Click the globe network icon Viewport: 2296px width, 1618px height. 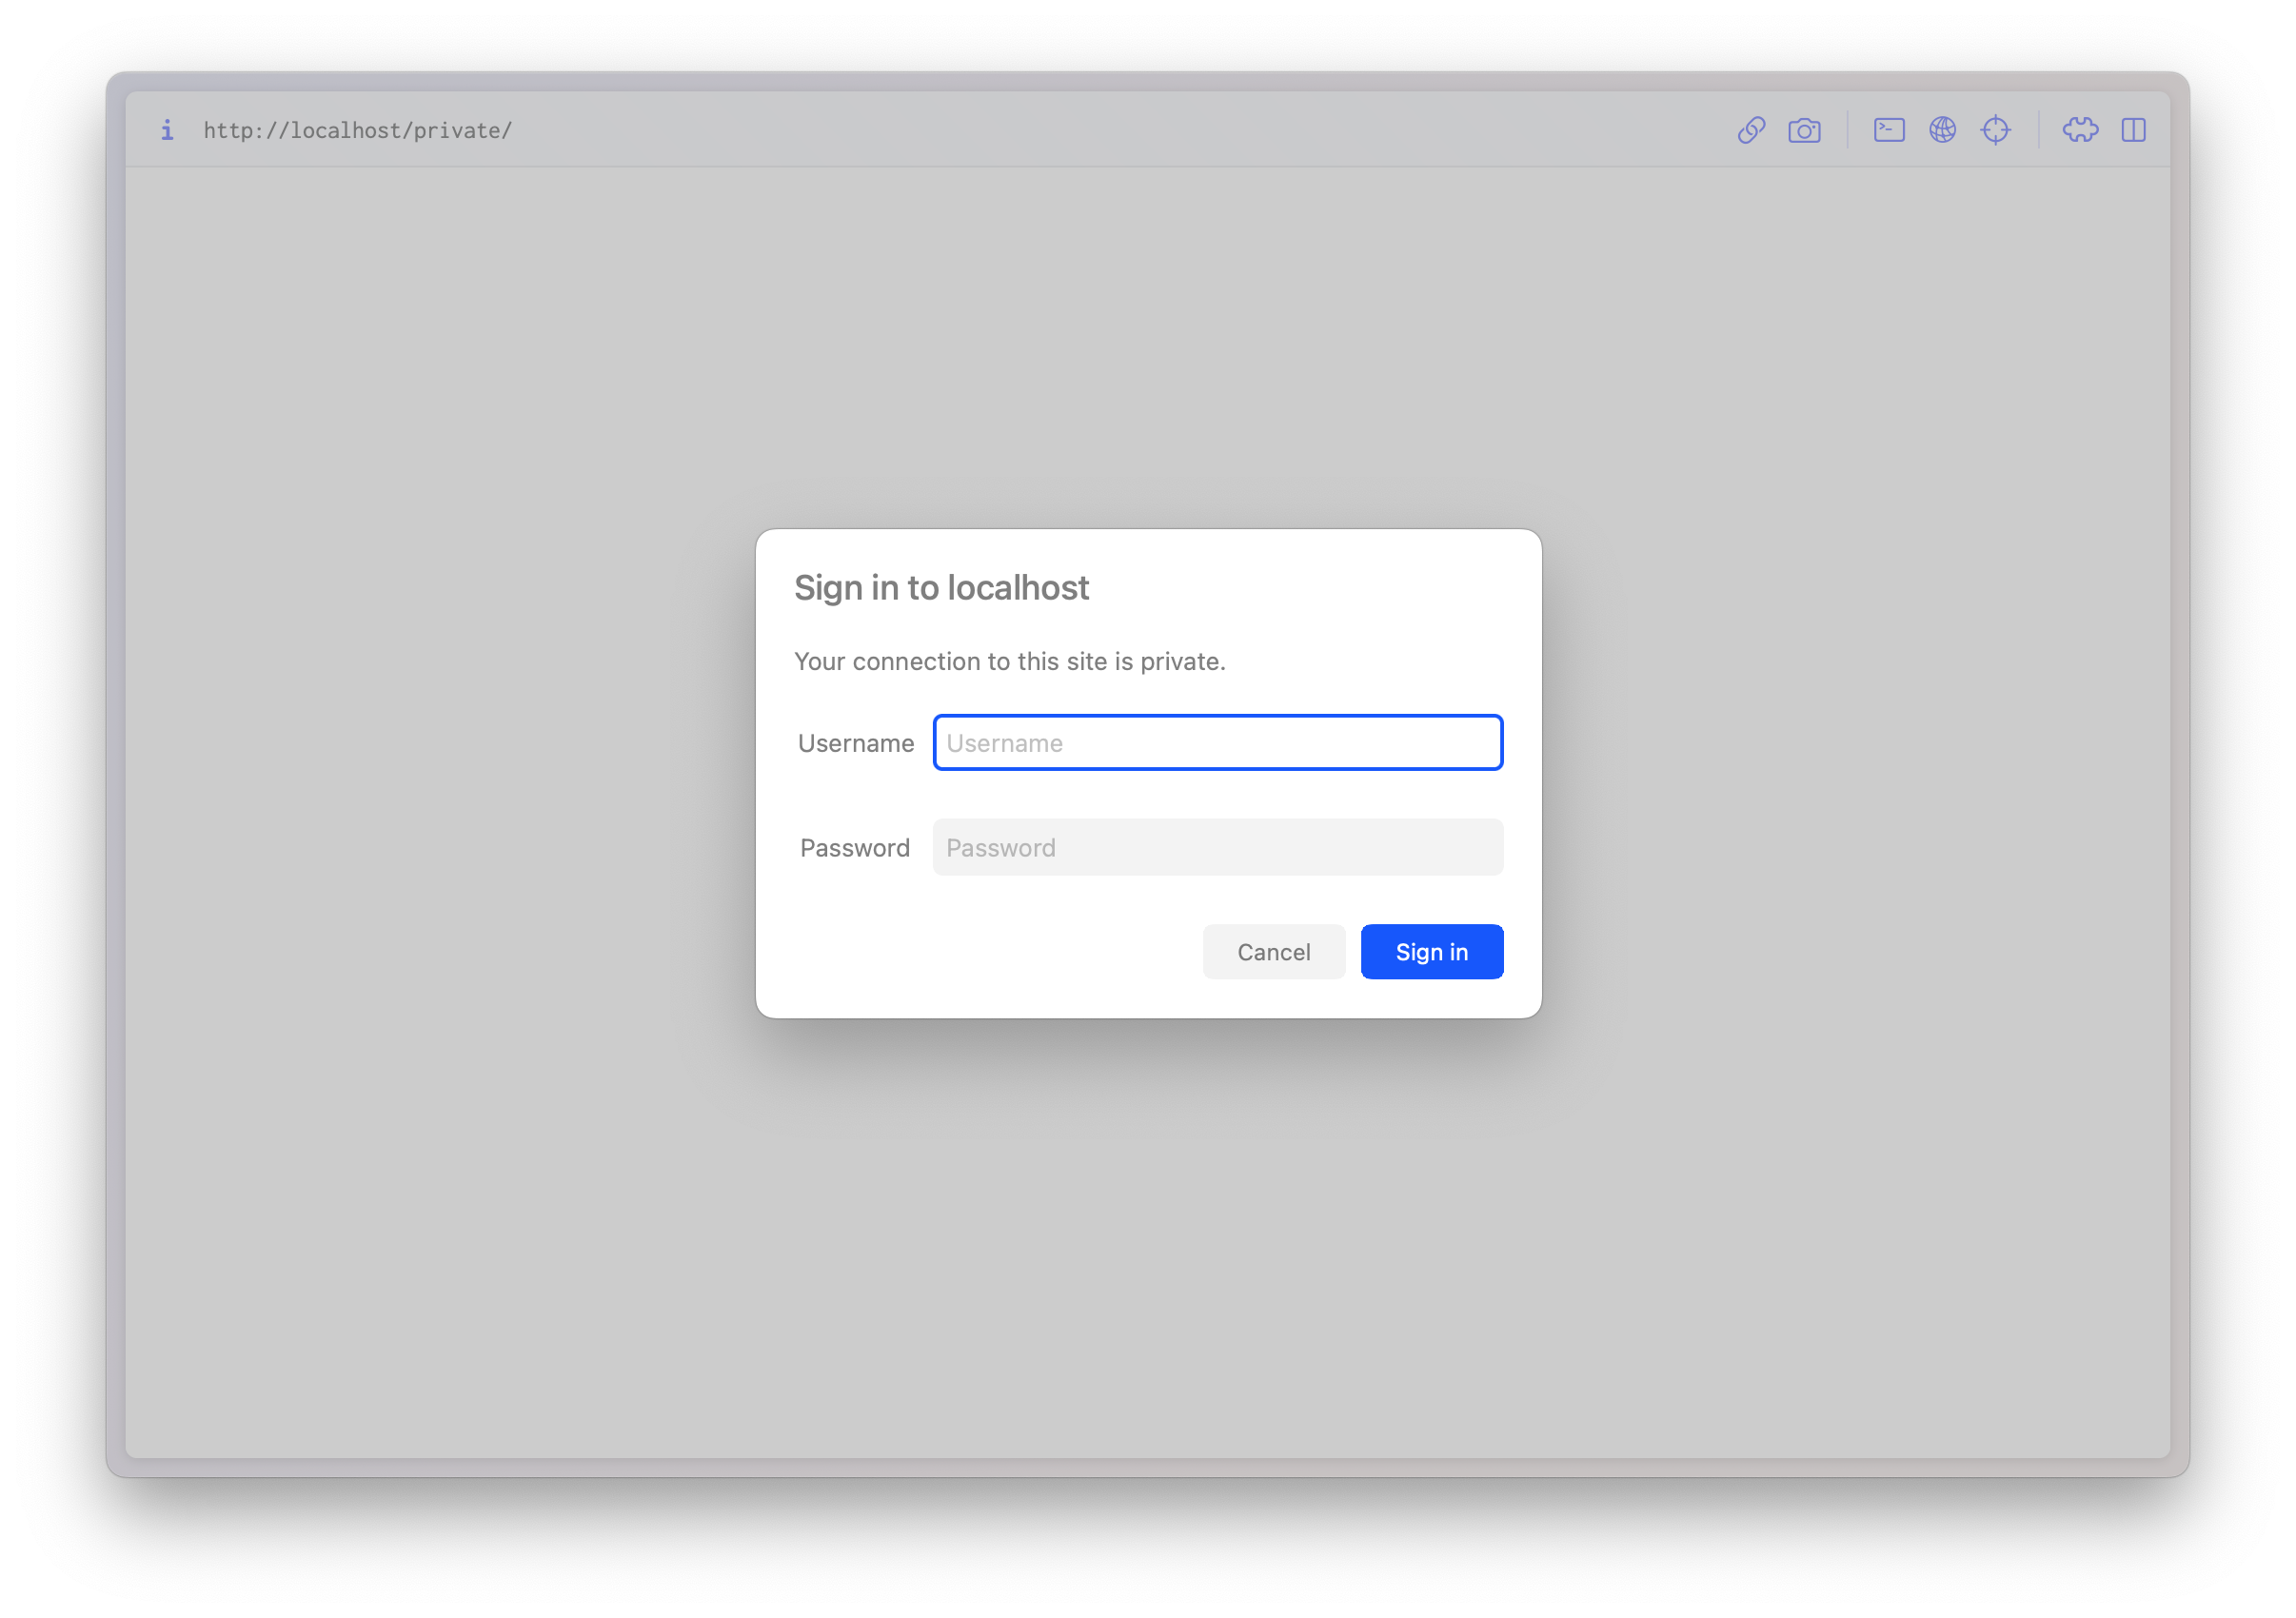pyautogui.click(x=1942, y=130)
